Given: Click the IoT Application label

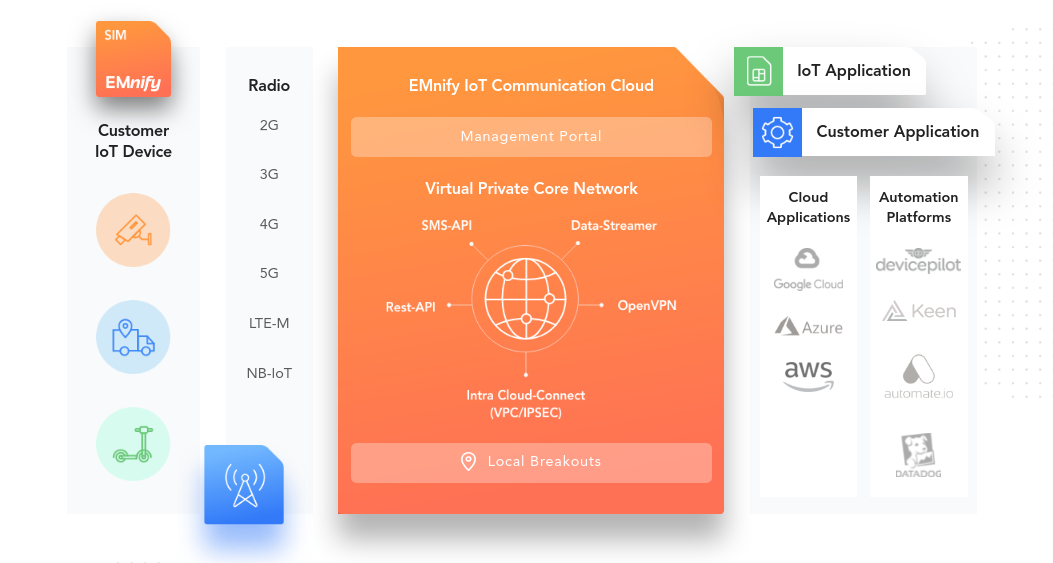Looking at the screenshot, I should coord(854,71).
